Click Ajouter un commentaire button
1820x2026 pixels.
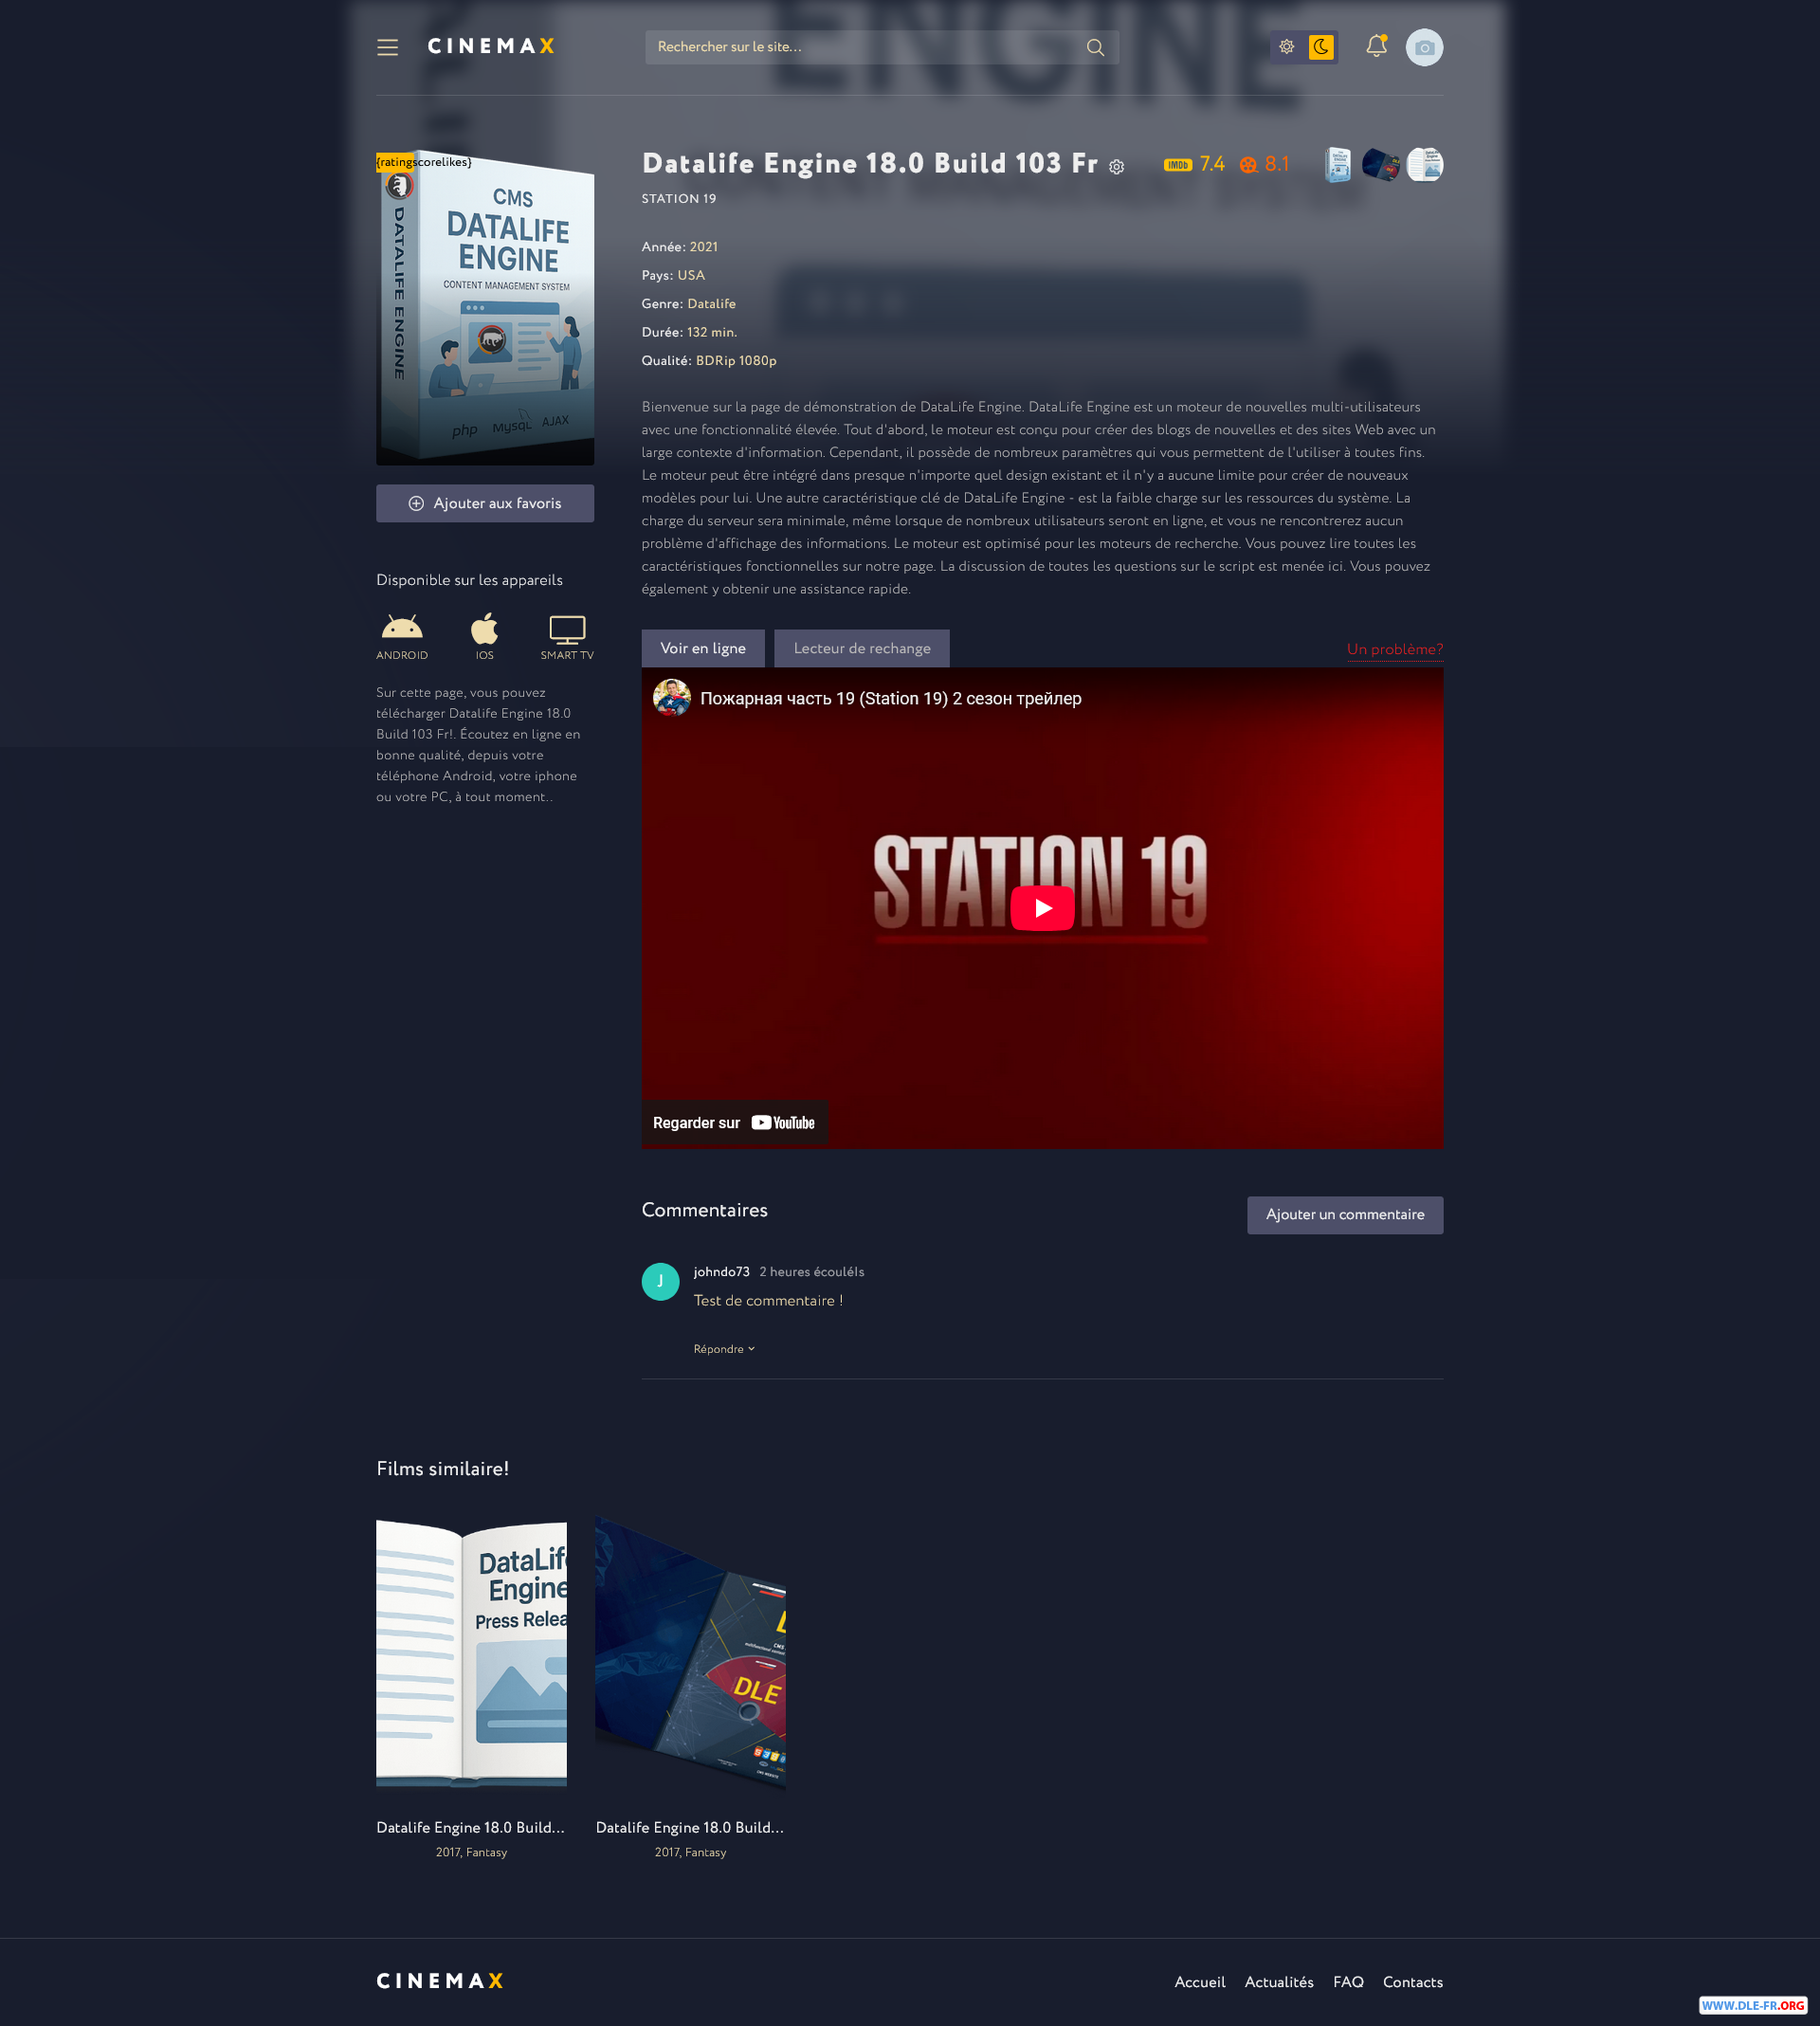click(1344, 1214)
